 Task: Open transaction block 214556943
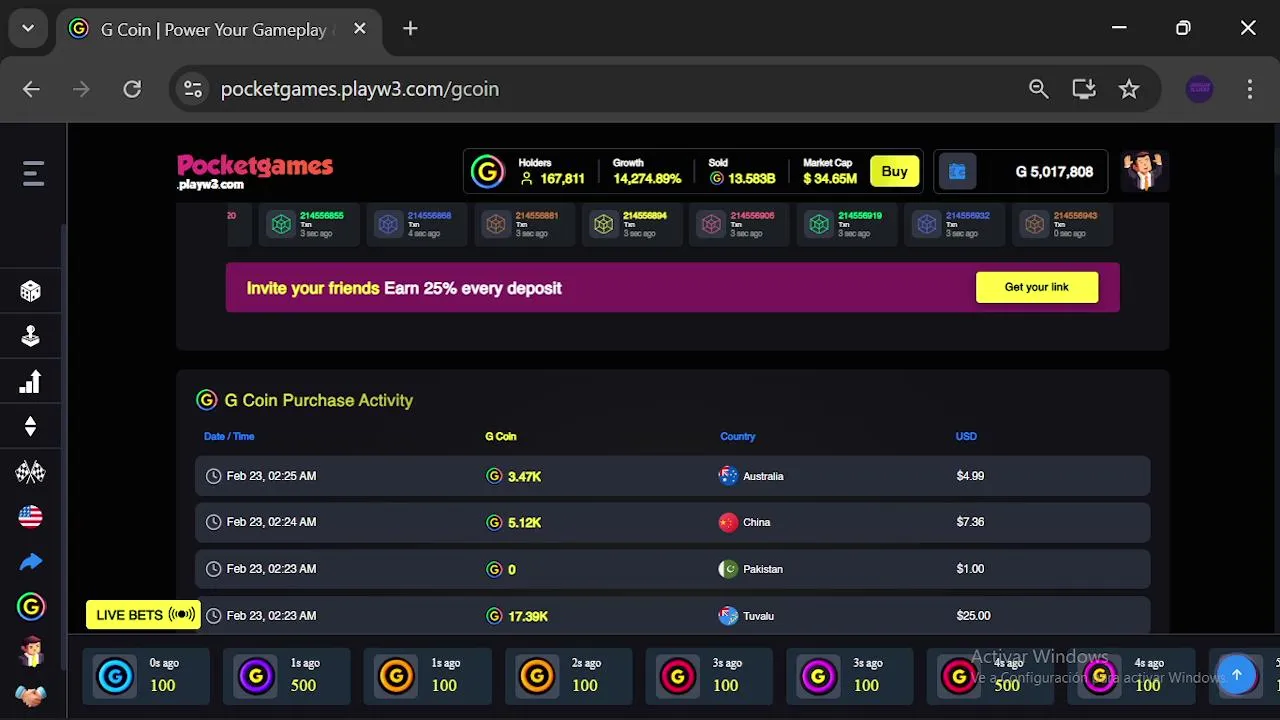click(1062, 224)
